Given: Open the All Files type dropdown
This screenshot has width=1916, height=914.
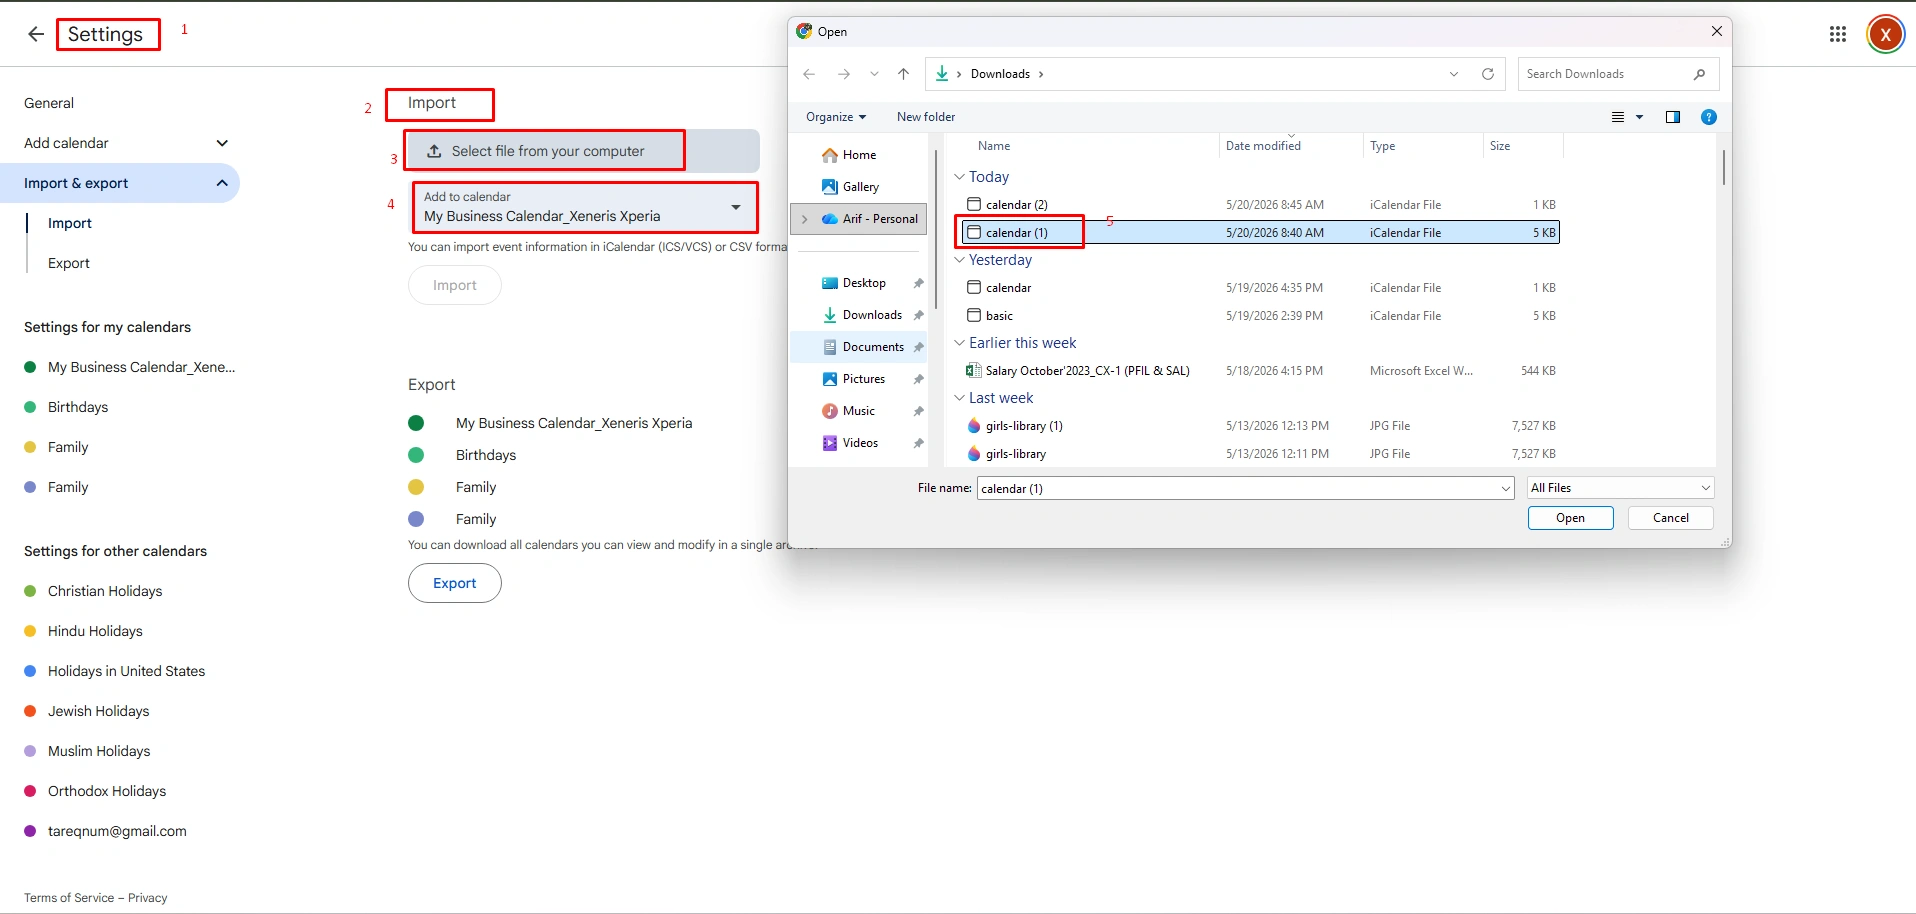Looking at the screenshot, I should (1621, 488).
